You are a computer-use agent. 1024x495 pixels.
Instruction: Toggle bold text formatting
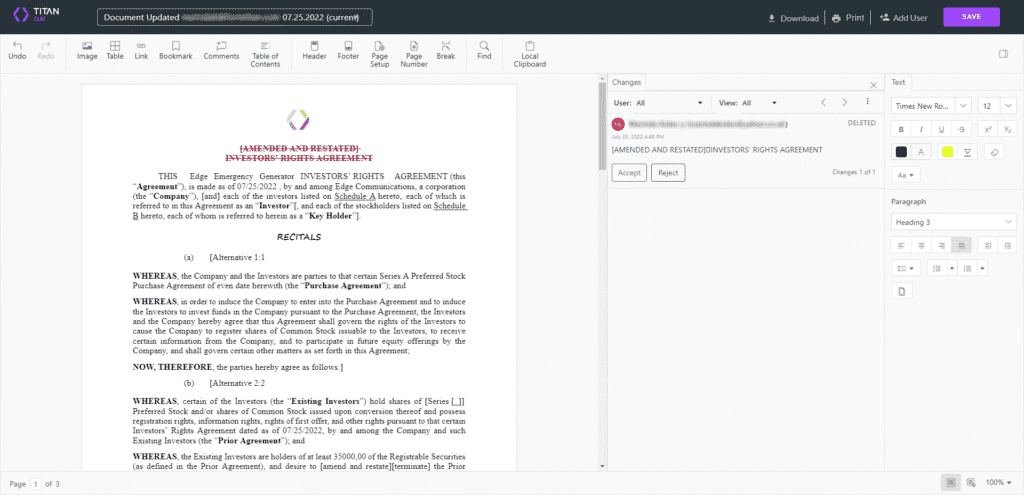point(901,129)
